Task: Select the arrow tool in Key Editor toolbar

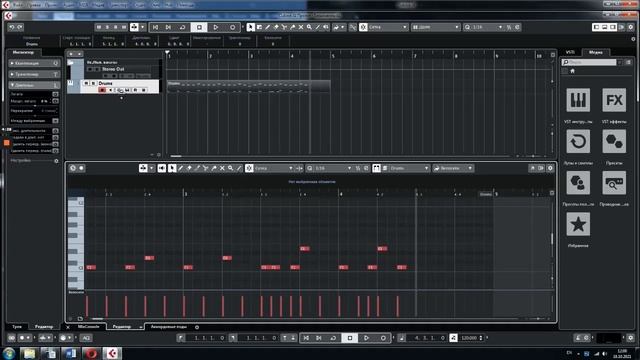Action: tap(172, 168)
